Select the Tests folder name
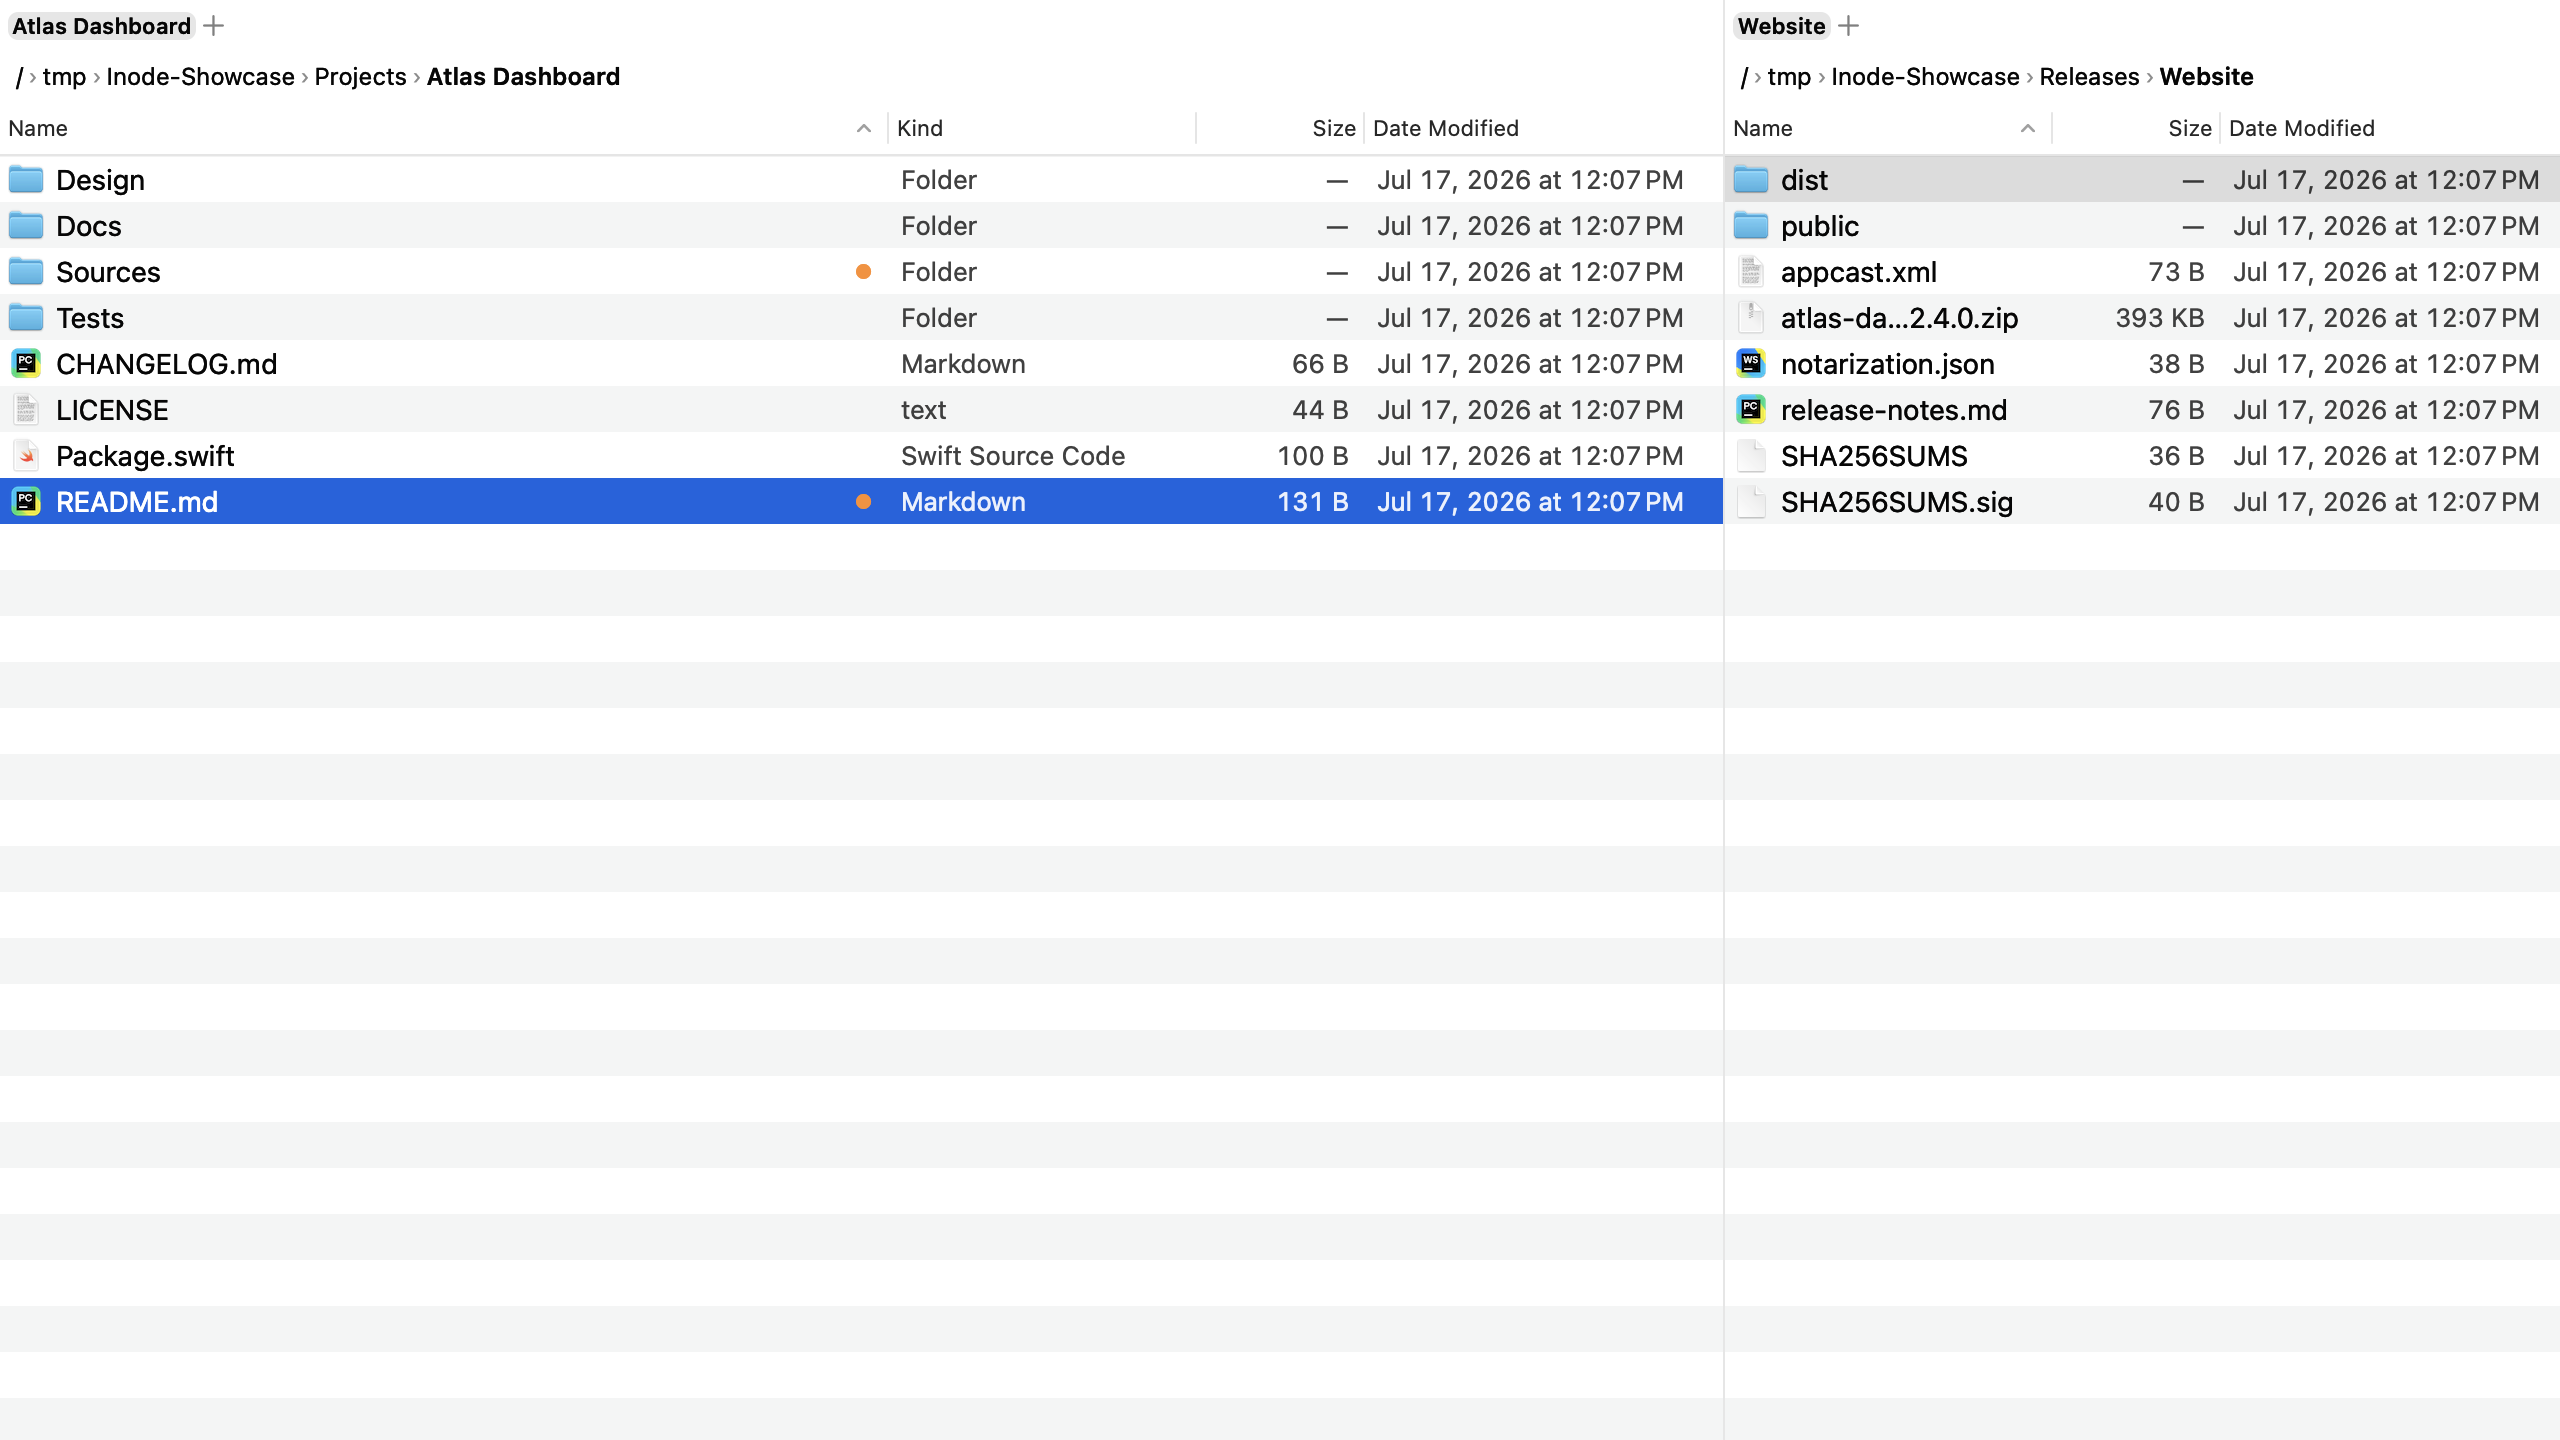This screenshot has width=2560, height=1440. click(x=90, y=318)
